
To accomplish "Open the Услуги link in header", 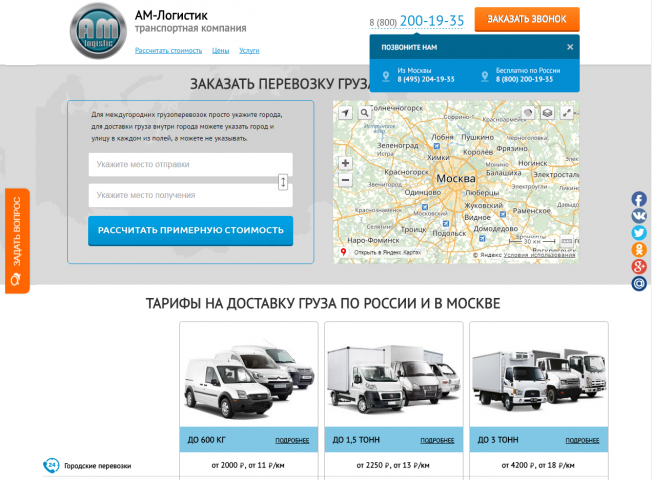I will pyautogui.click(x=249, y=50).
